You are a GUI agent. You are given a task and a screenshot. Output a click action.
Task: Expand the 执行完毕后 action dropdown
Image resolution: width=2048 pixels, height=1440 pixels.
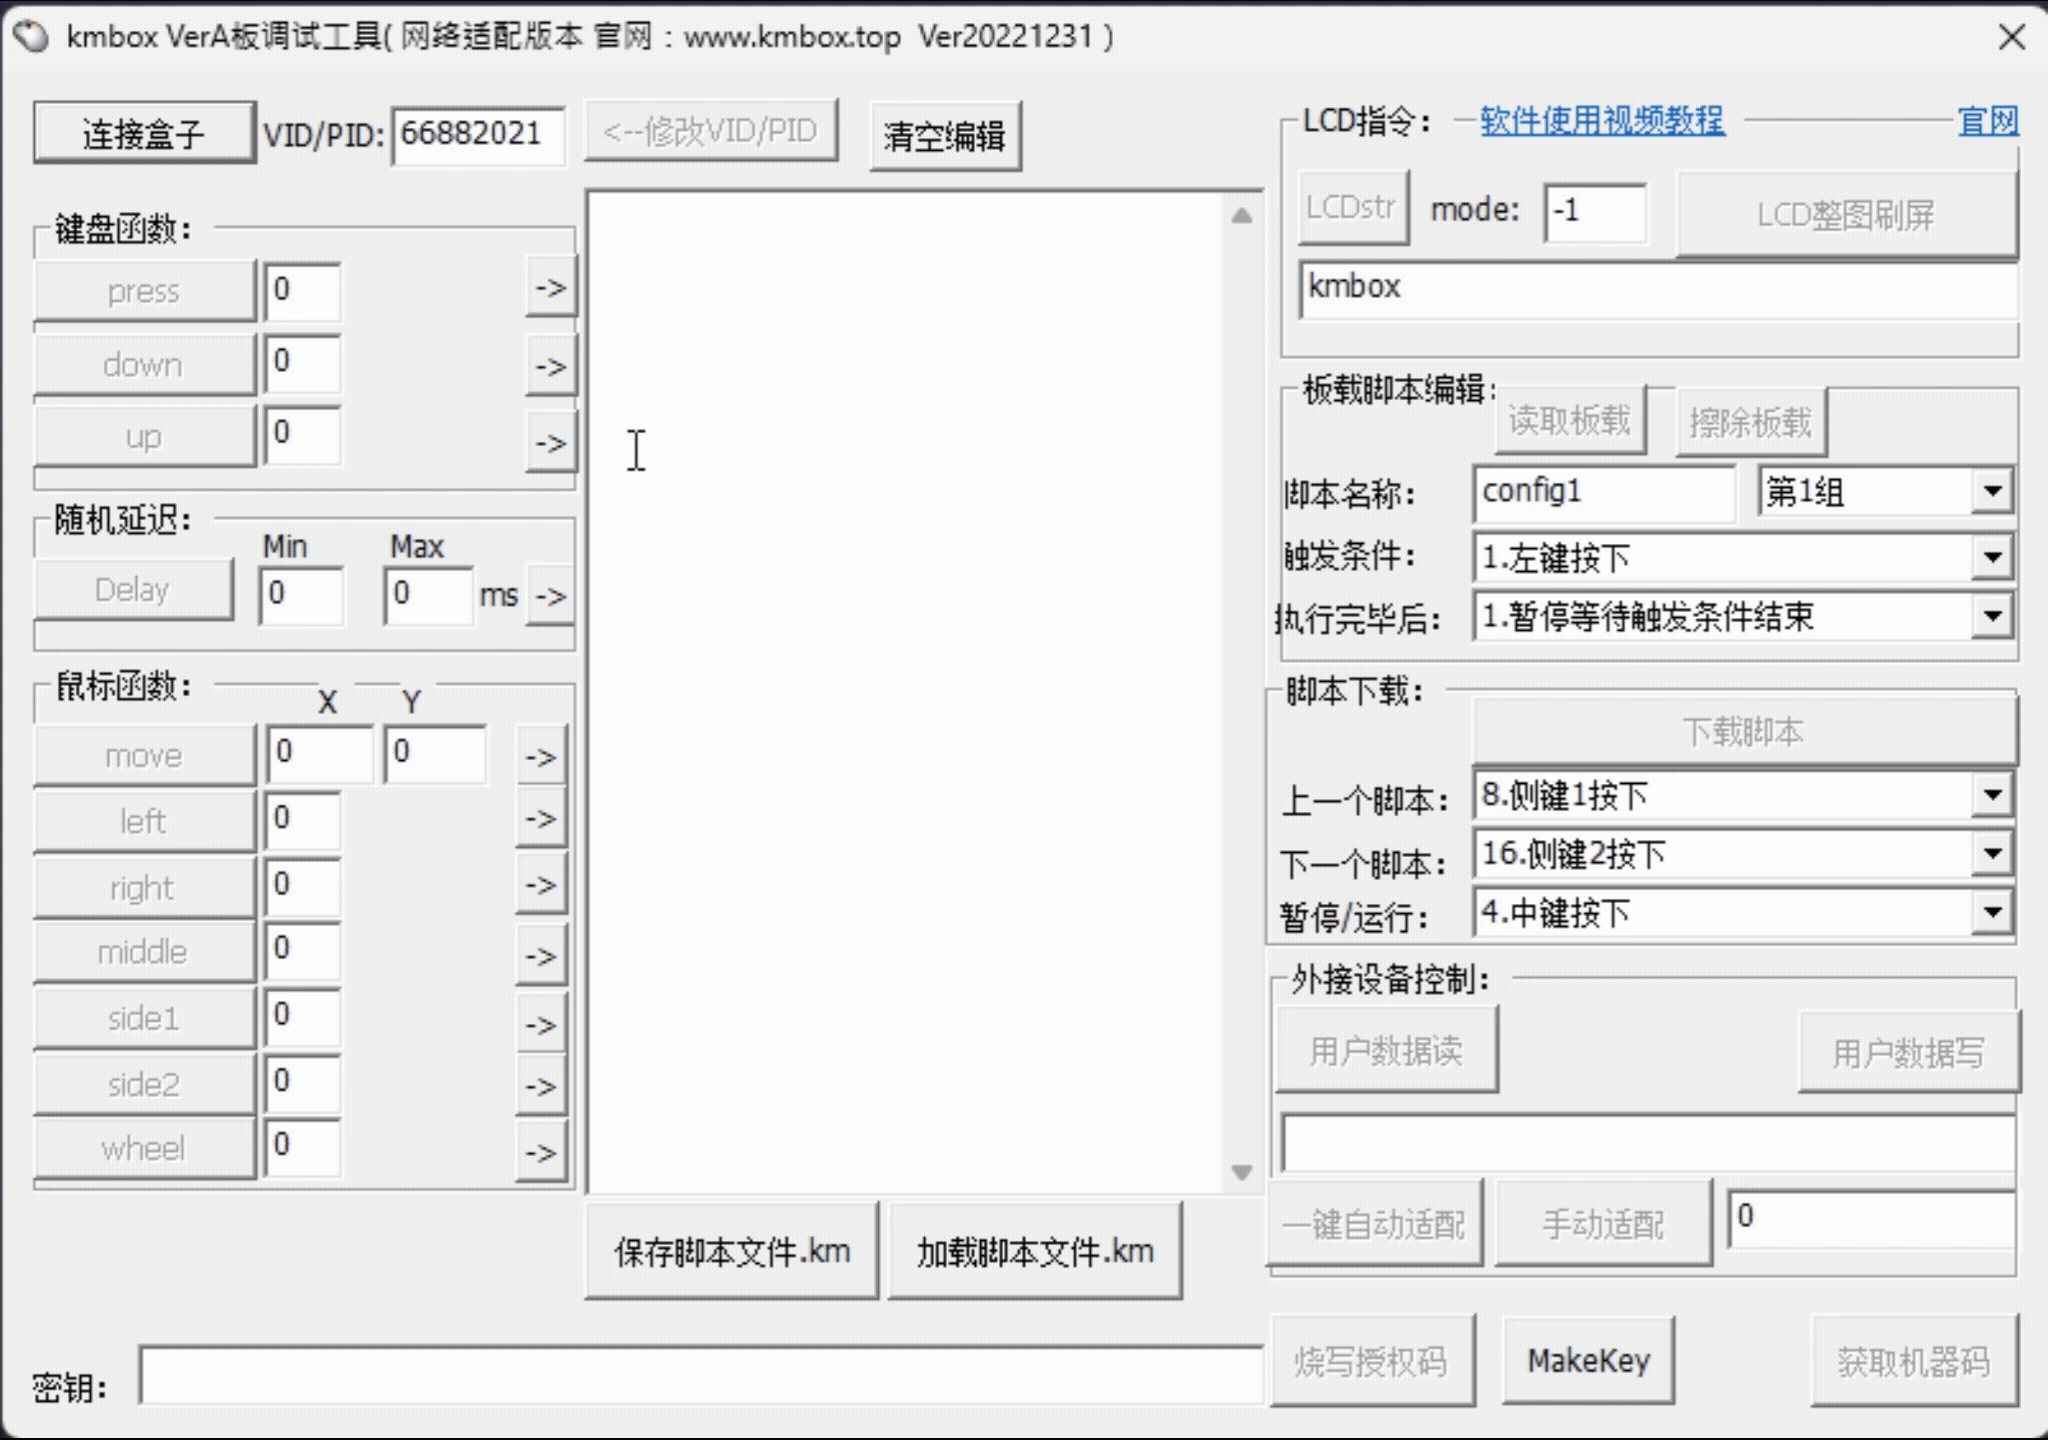tap(1992, 616)
